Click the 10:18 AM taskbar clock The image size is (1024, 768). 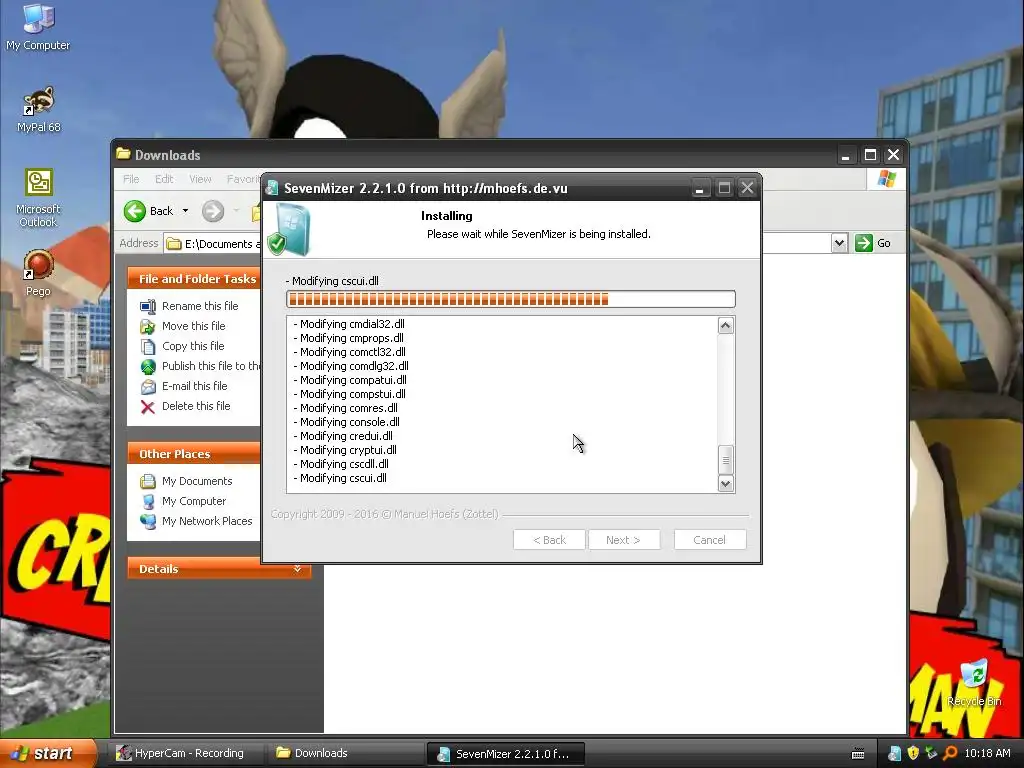click(987, 754)
